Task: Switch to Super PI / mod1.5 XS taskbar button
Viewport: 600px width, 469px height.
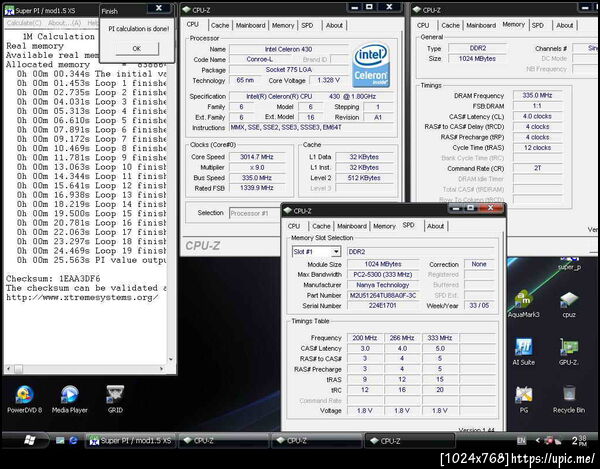Action: tap(130, 441)
